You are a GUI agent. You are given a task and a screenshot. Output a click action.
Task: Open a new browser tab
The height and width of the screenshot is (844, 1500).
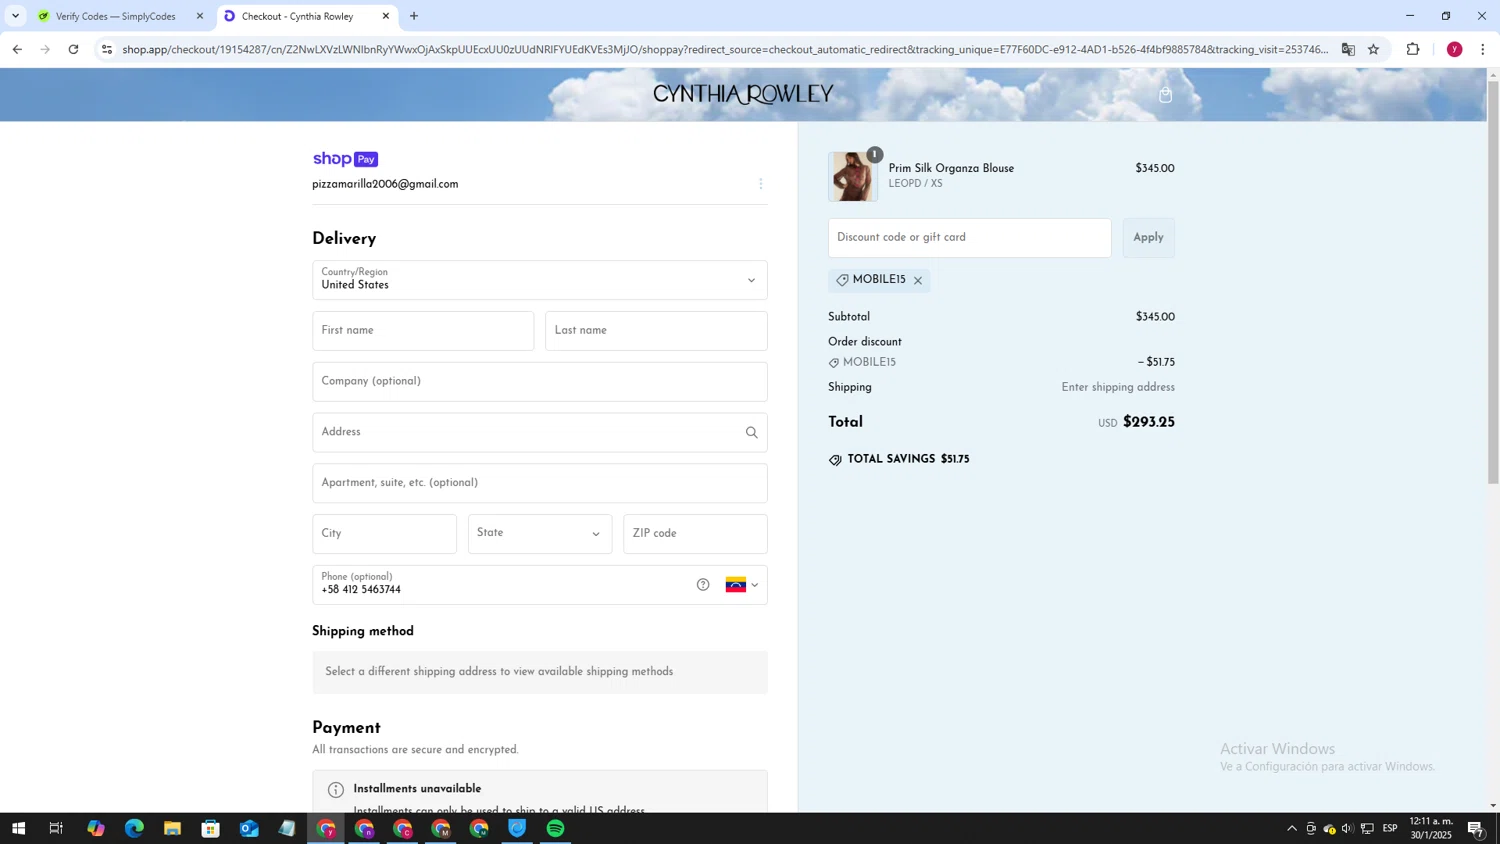click(x=414, y=16)
